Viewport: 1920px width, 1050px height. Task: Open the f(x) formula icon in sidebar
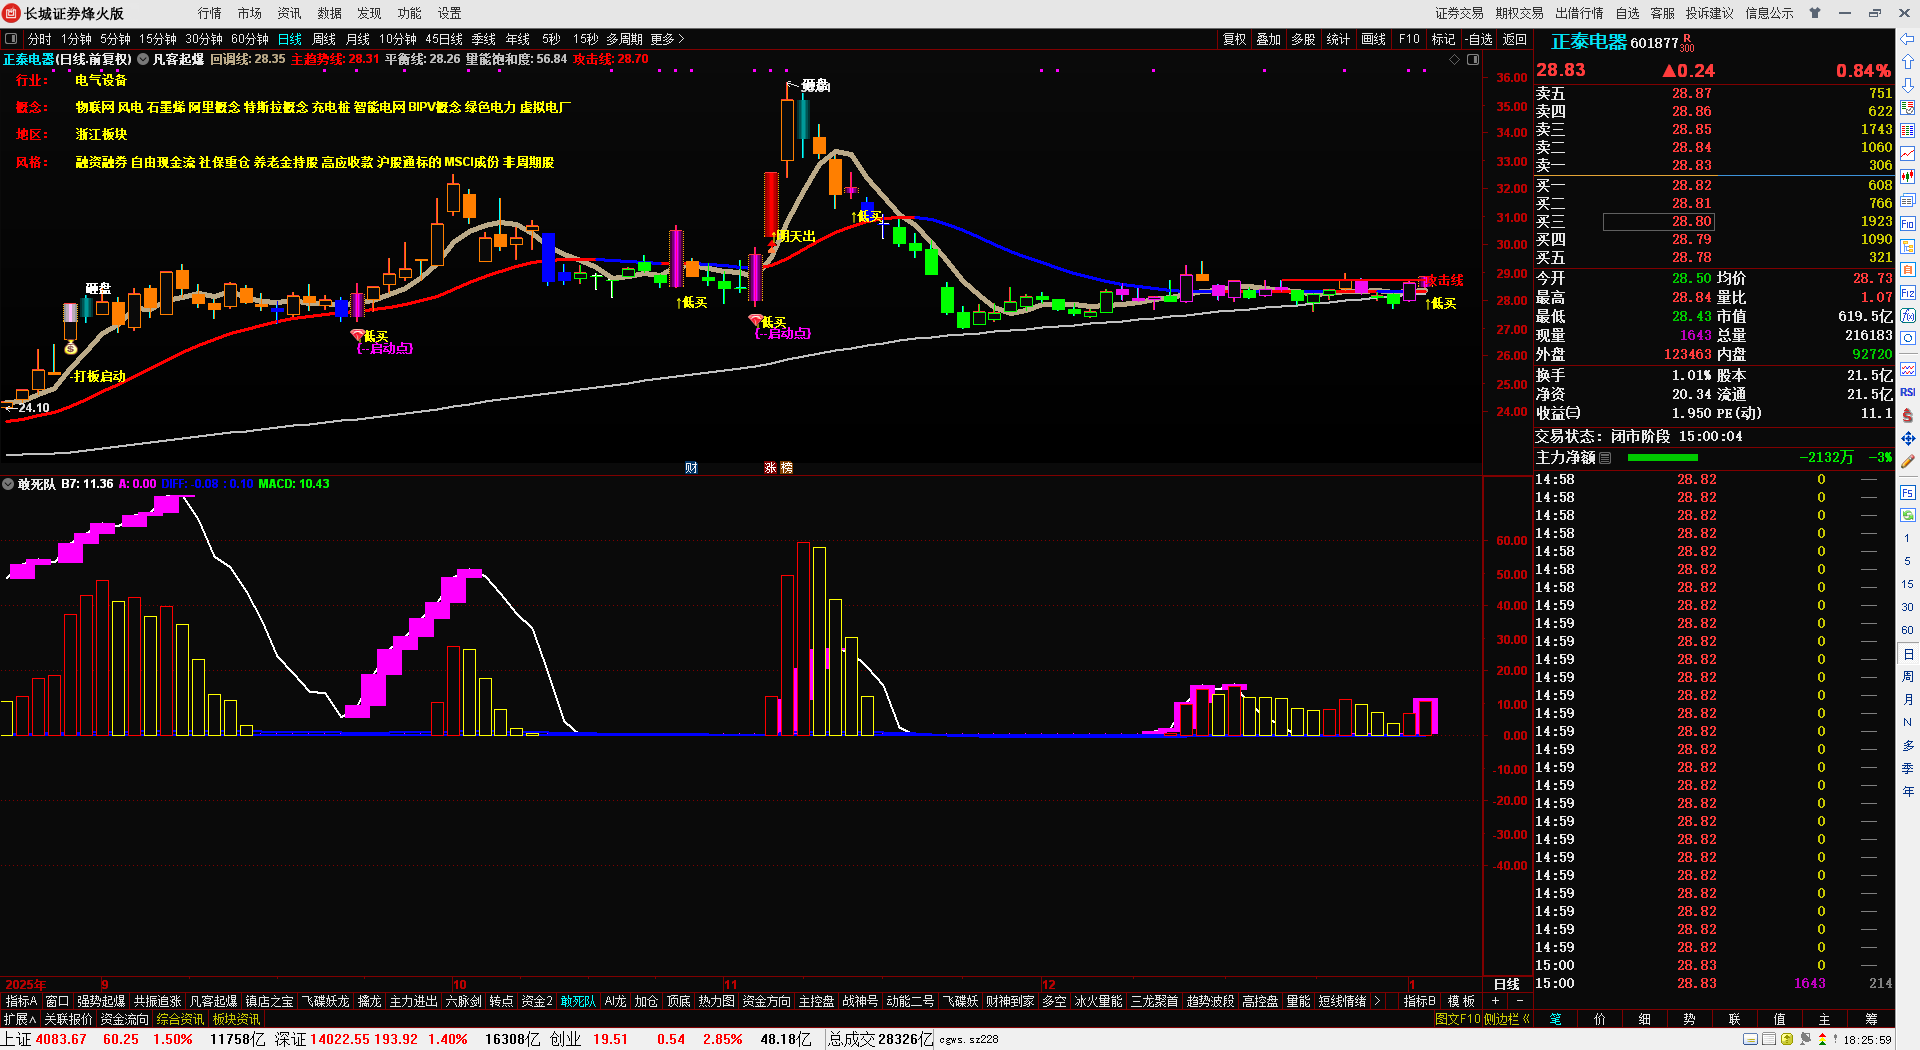pyautogui.click(x=1907, y=316)
